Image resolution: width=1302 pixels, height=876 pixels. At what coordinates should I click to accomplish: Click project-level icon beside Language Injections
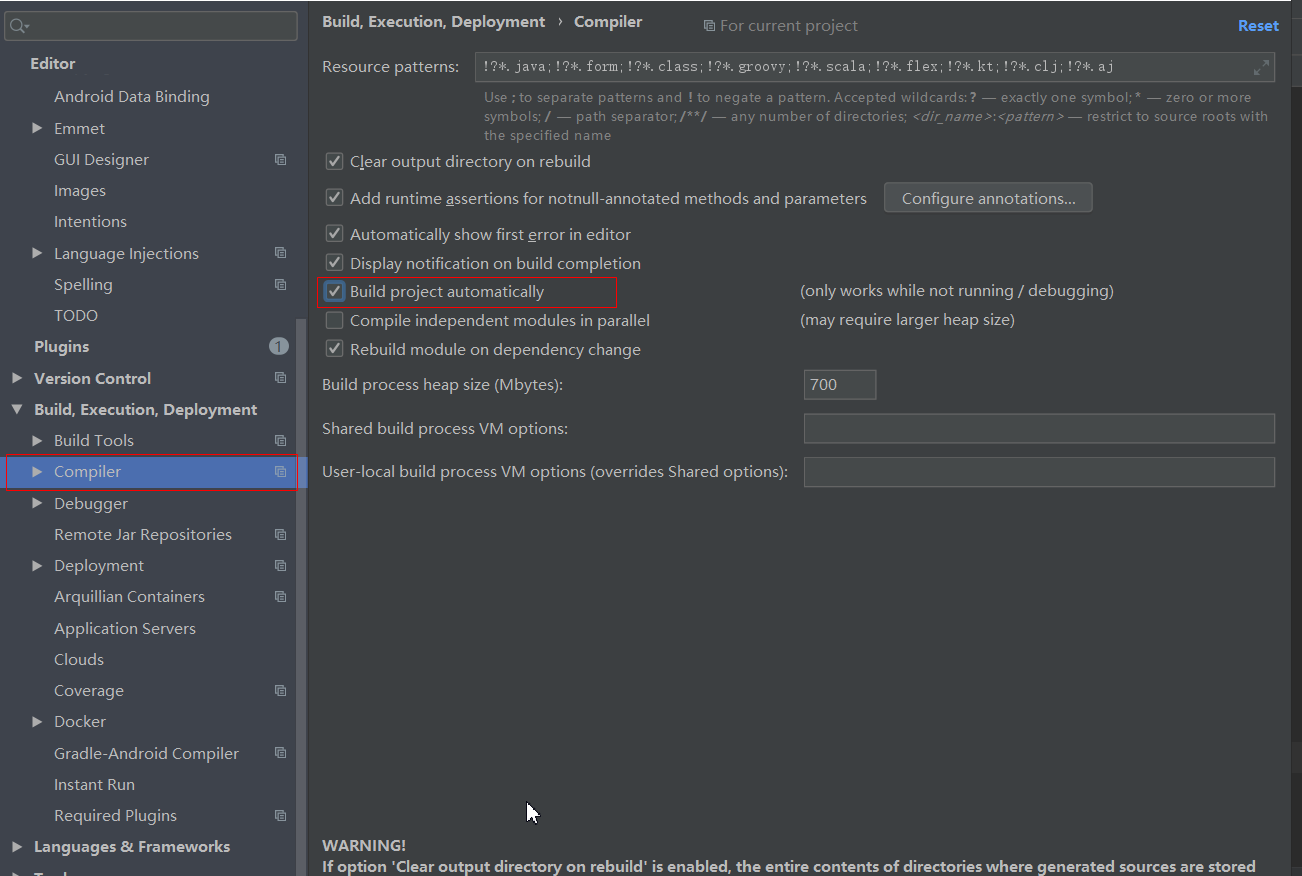pos(281,253)
